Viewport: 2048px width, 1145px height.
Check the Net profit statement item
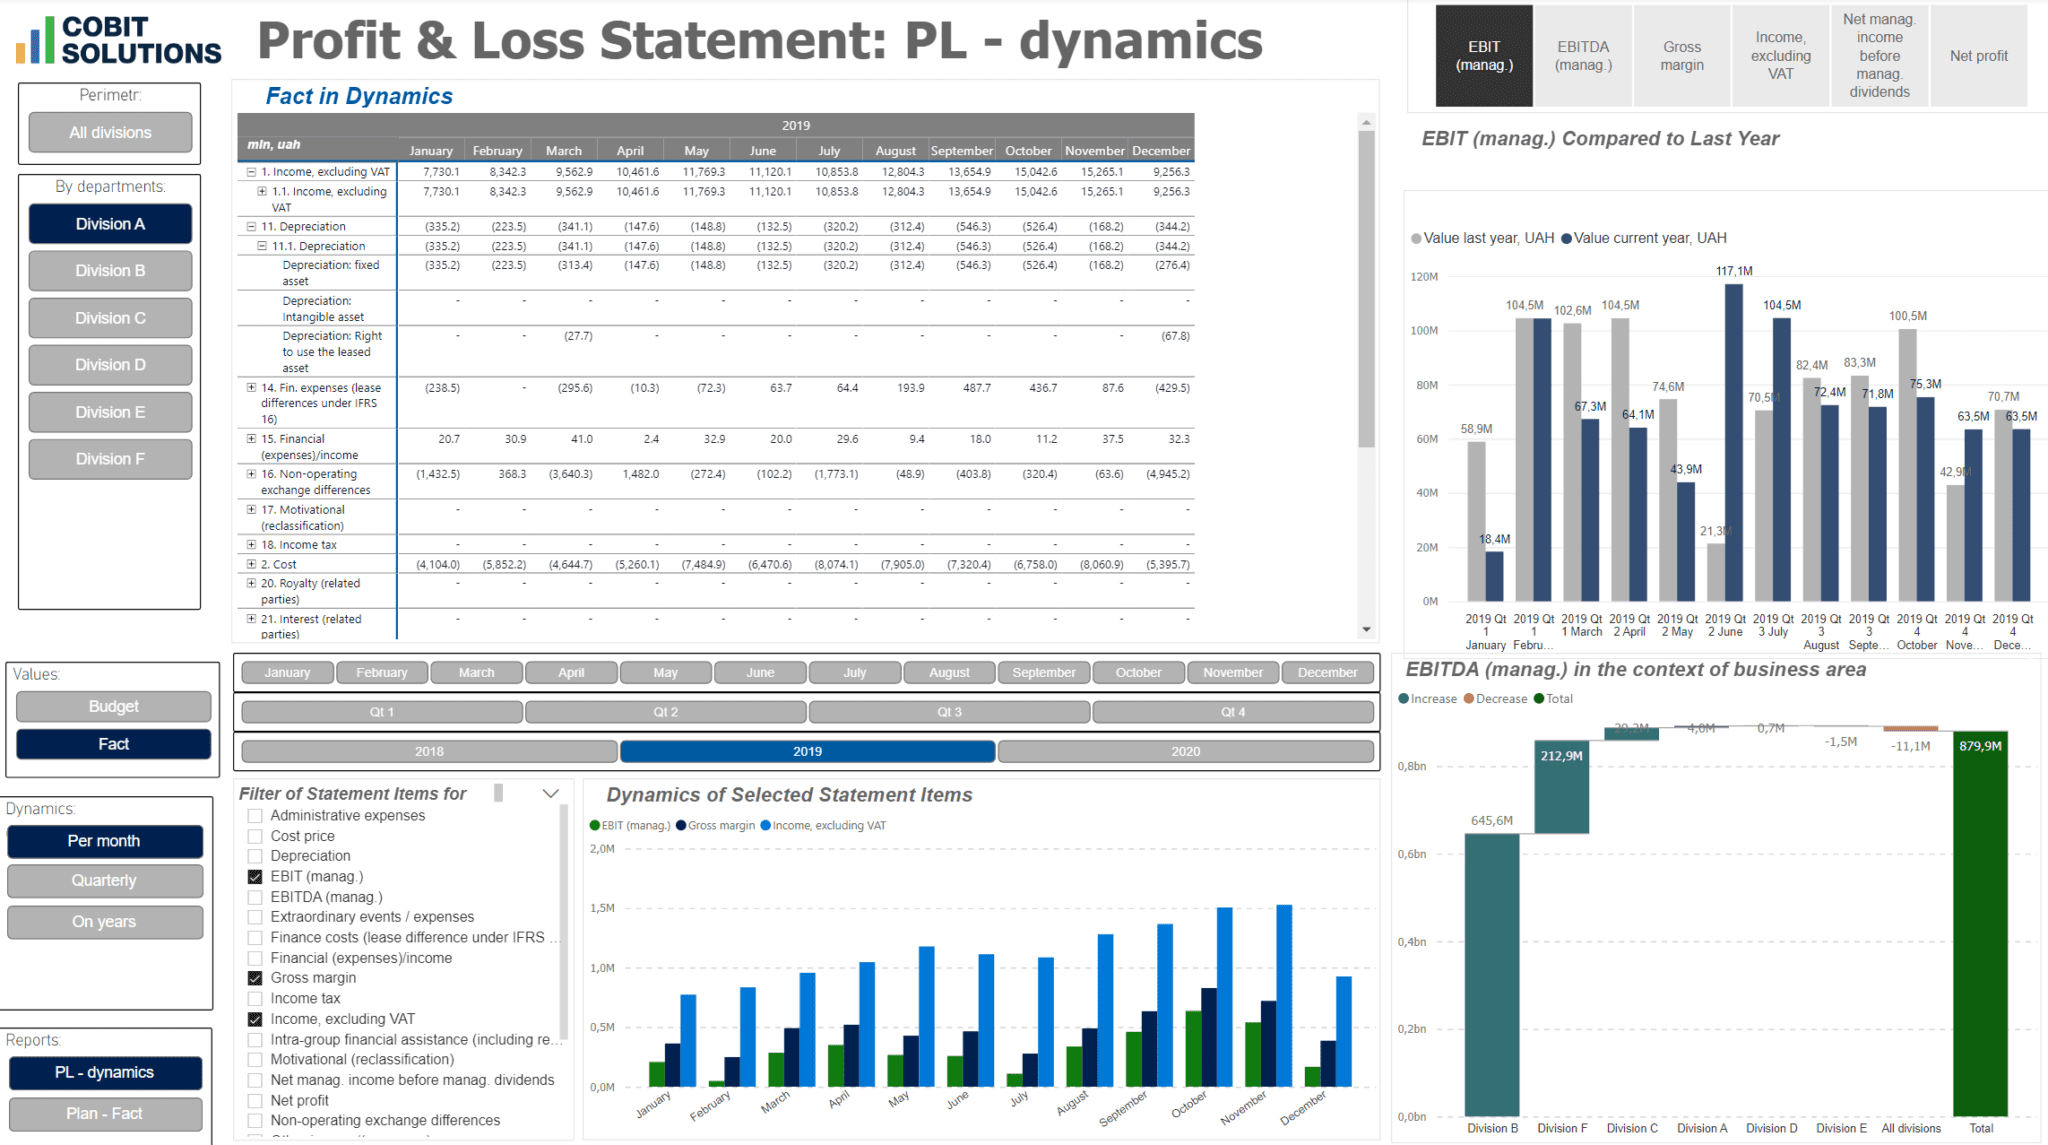pos(253,1100)
